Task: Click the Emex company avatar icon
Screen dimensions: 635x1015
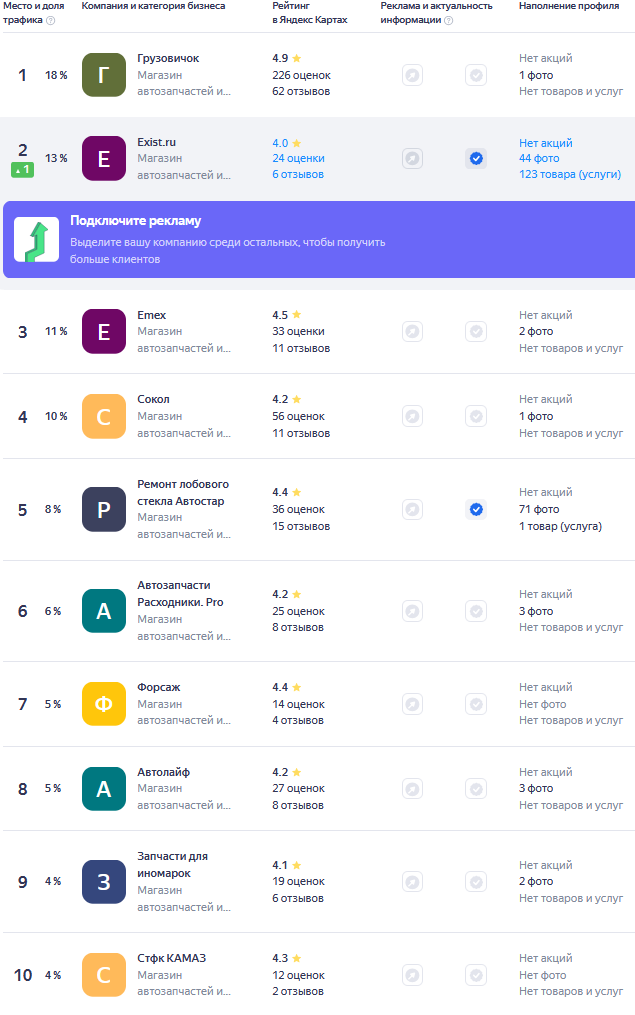Action: tap(104, 331)
